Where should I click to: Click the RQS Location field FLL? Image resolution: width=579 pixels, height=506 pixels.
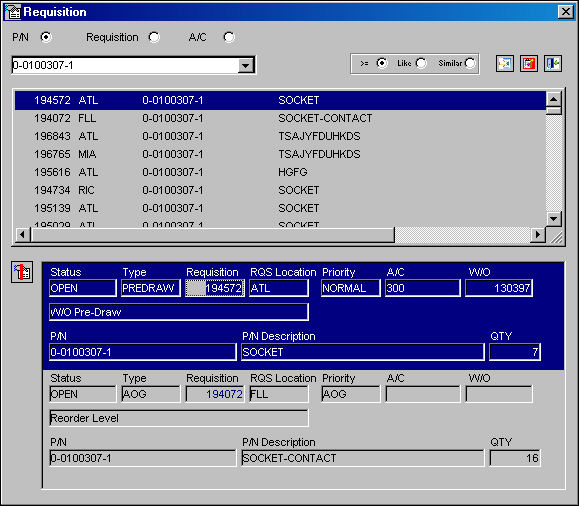(x=279, y=394)
